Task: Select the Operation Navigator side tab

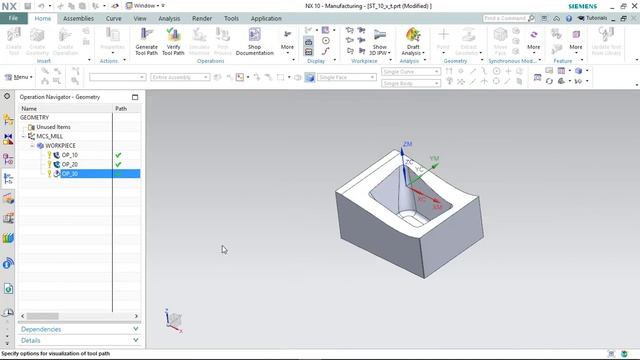Action: coord(8,178)
